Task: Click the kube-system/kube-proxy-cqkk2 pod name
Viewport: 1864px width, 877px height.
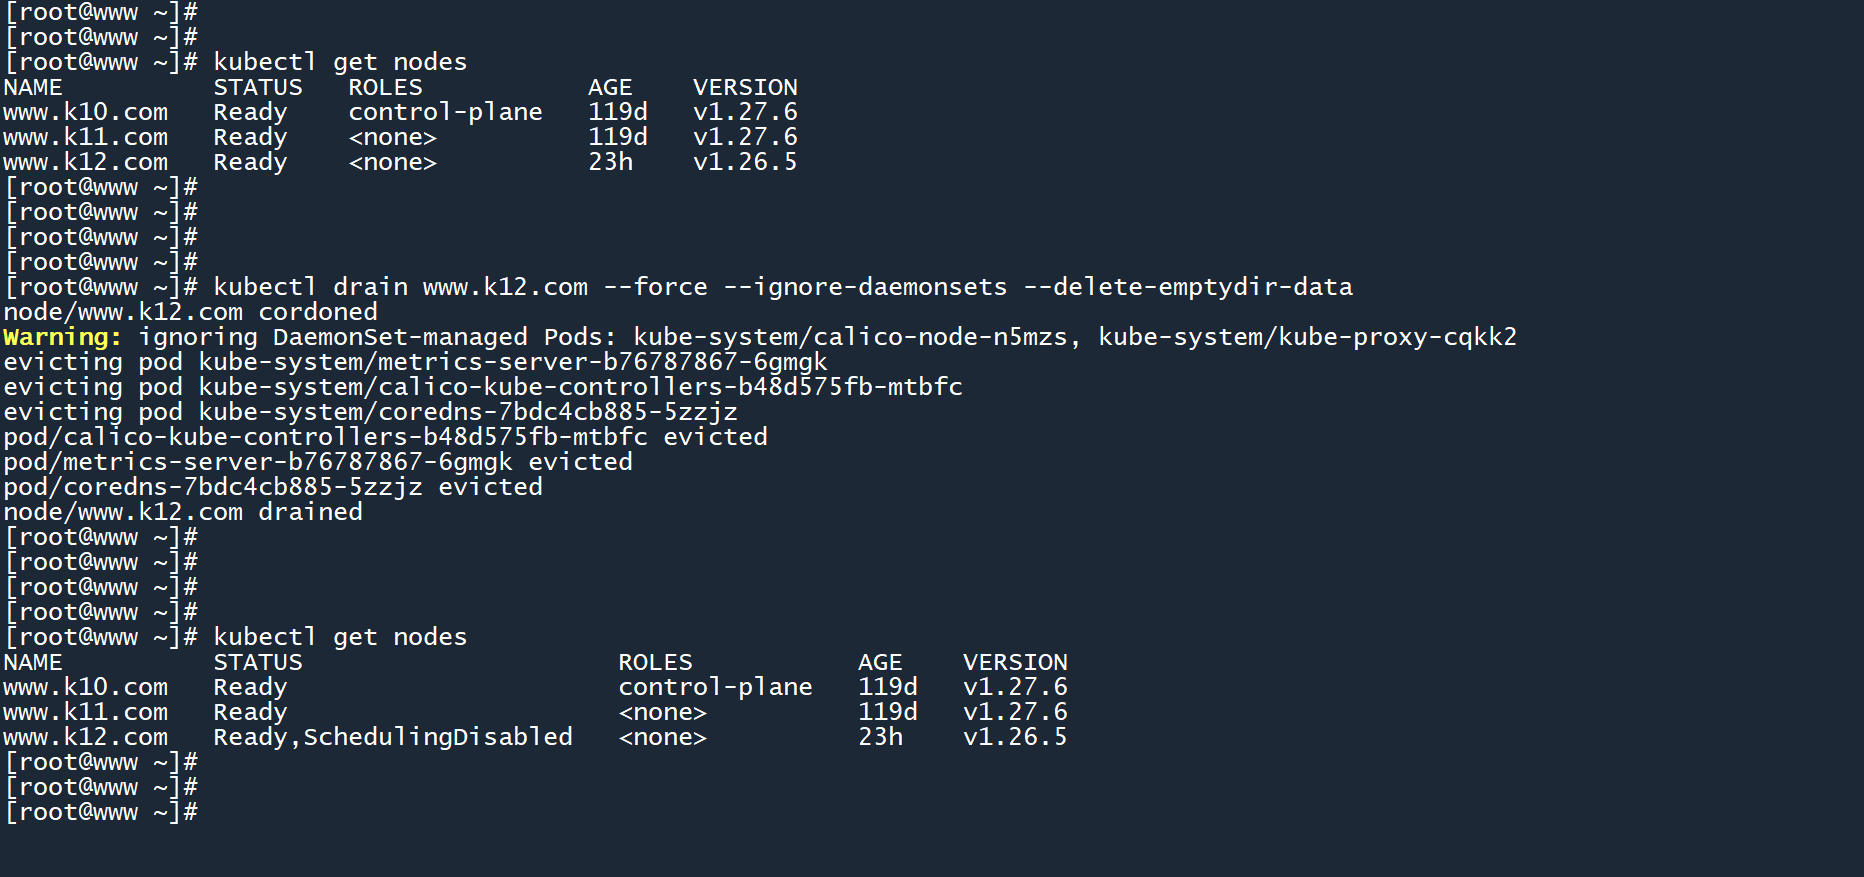Action: (1307, 337)
